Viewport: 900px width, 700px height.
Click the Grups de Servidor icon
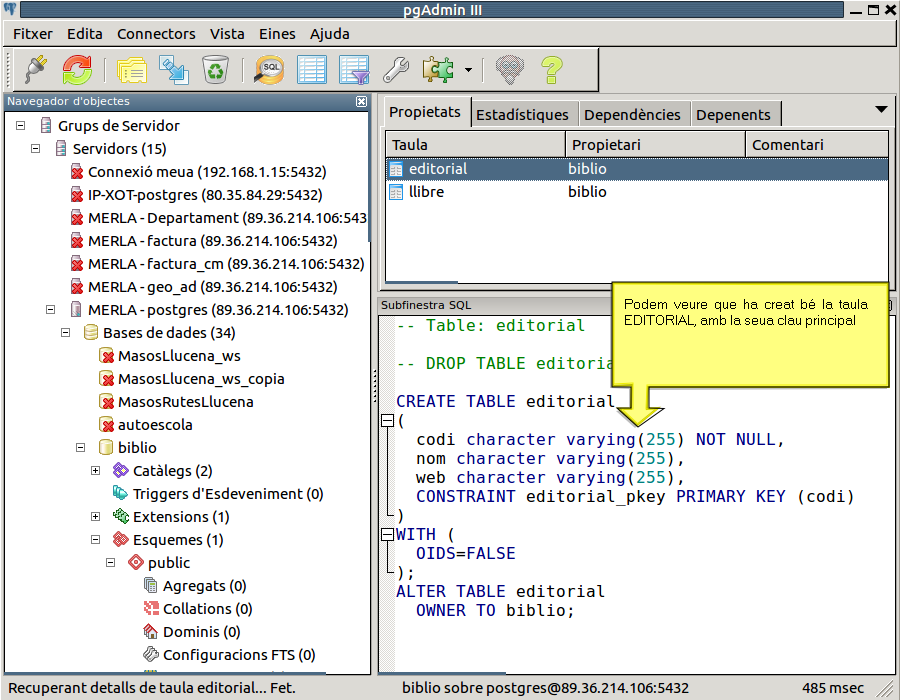click(46, 125)
